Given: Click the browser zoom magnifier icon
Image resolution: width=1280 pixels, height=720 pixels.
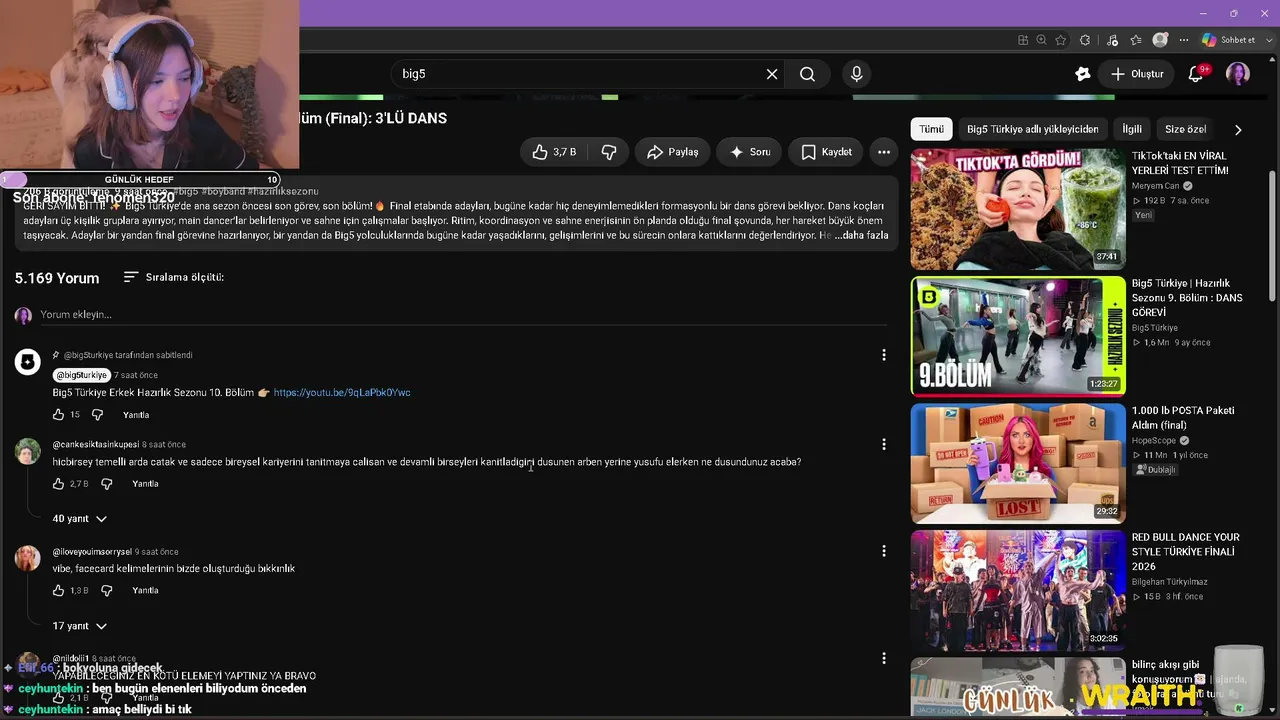Looking at the screenshot, I should click(1042, 40).
